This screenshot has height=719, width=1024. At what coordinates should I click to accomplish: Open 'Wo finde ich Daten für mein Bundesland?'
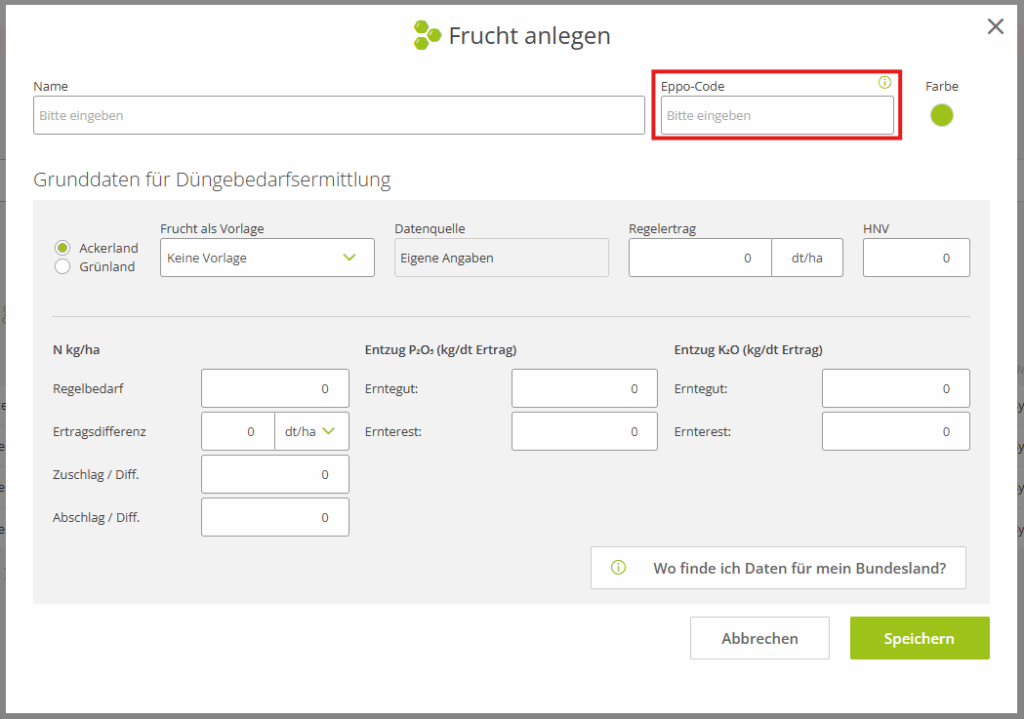pos(778,568)
